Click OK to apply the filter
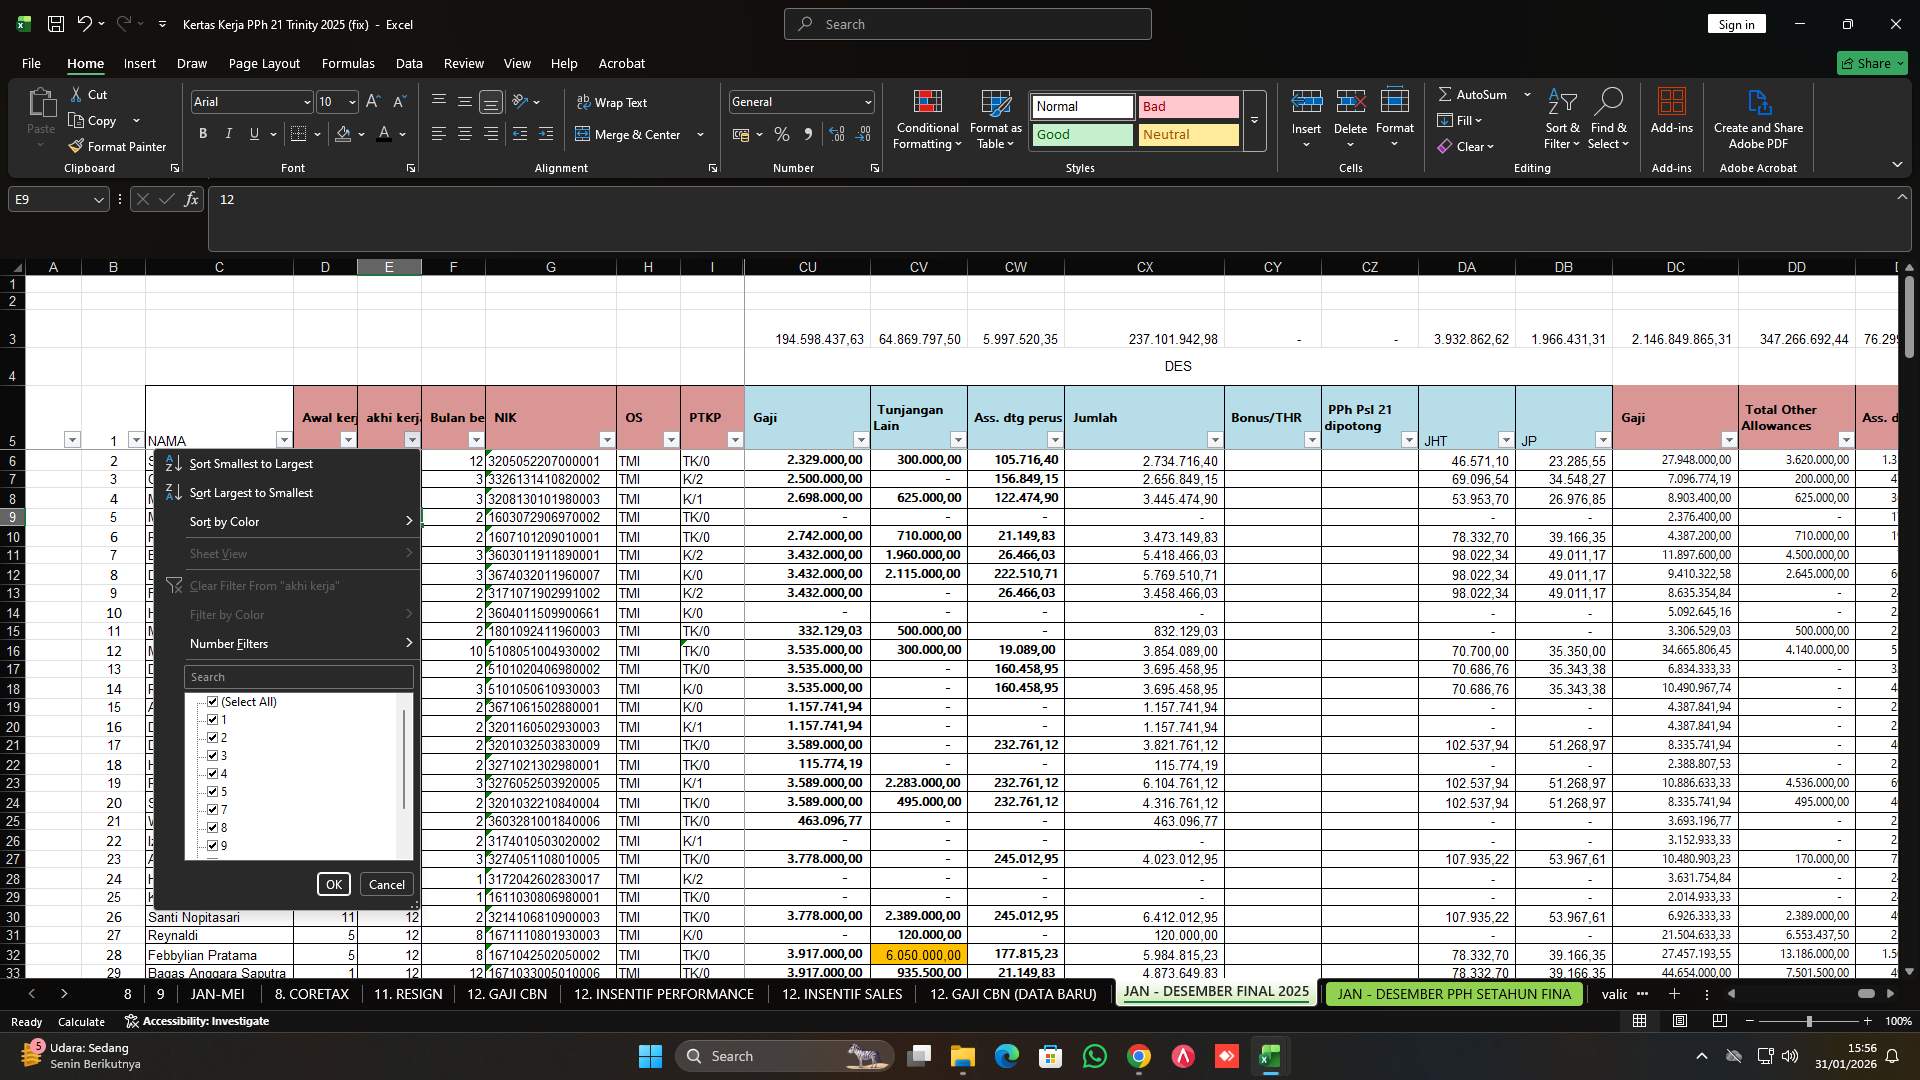 [x=333, y=884]
